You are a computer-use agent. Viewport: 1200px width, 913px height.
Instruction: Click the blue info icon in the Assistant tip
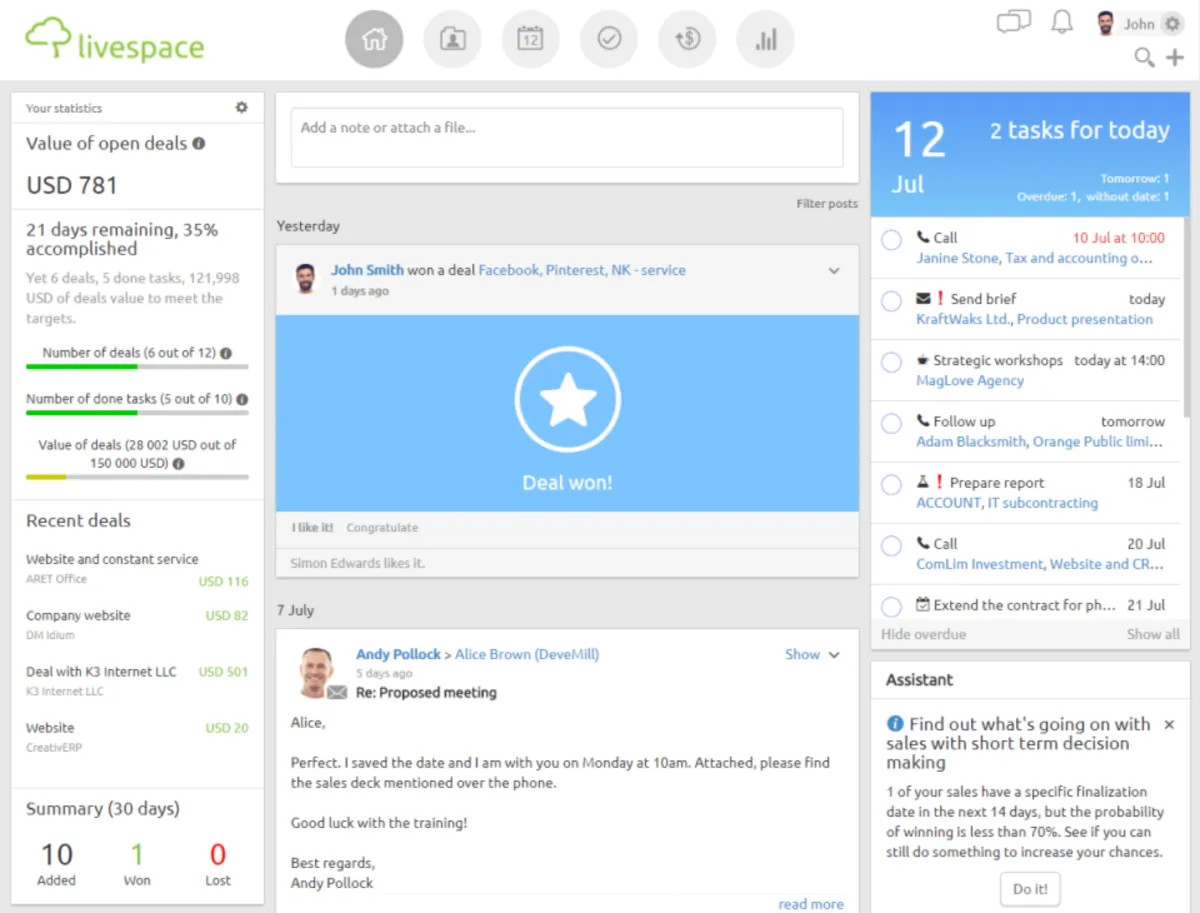click(894, 724)
